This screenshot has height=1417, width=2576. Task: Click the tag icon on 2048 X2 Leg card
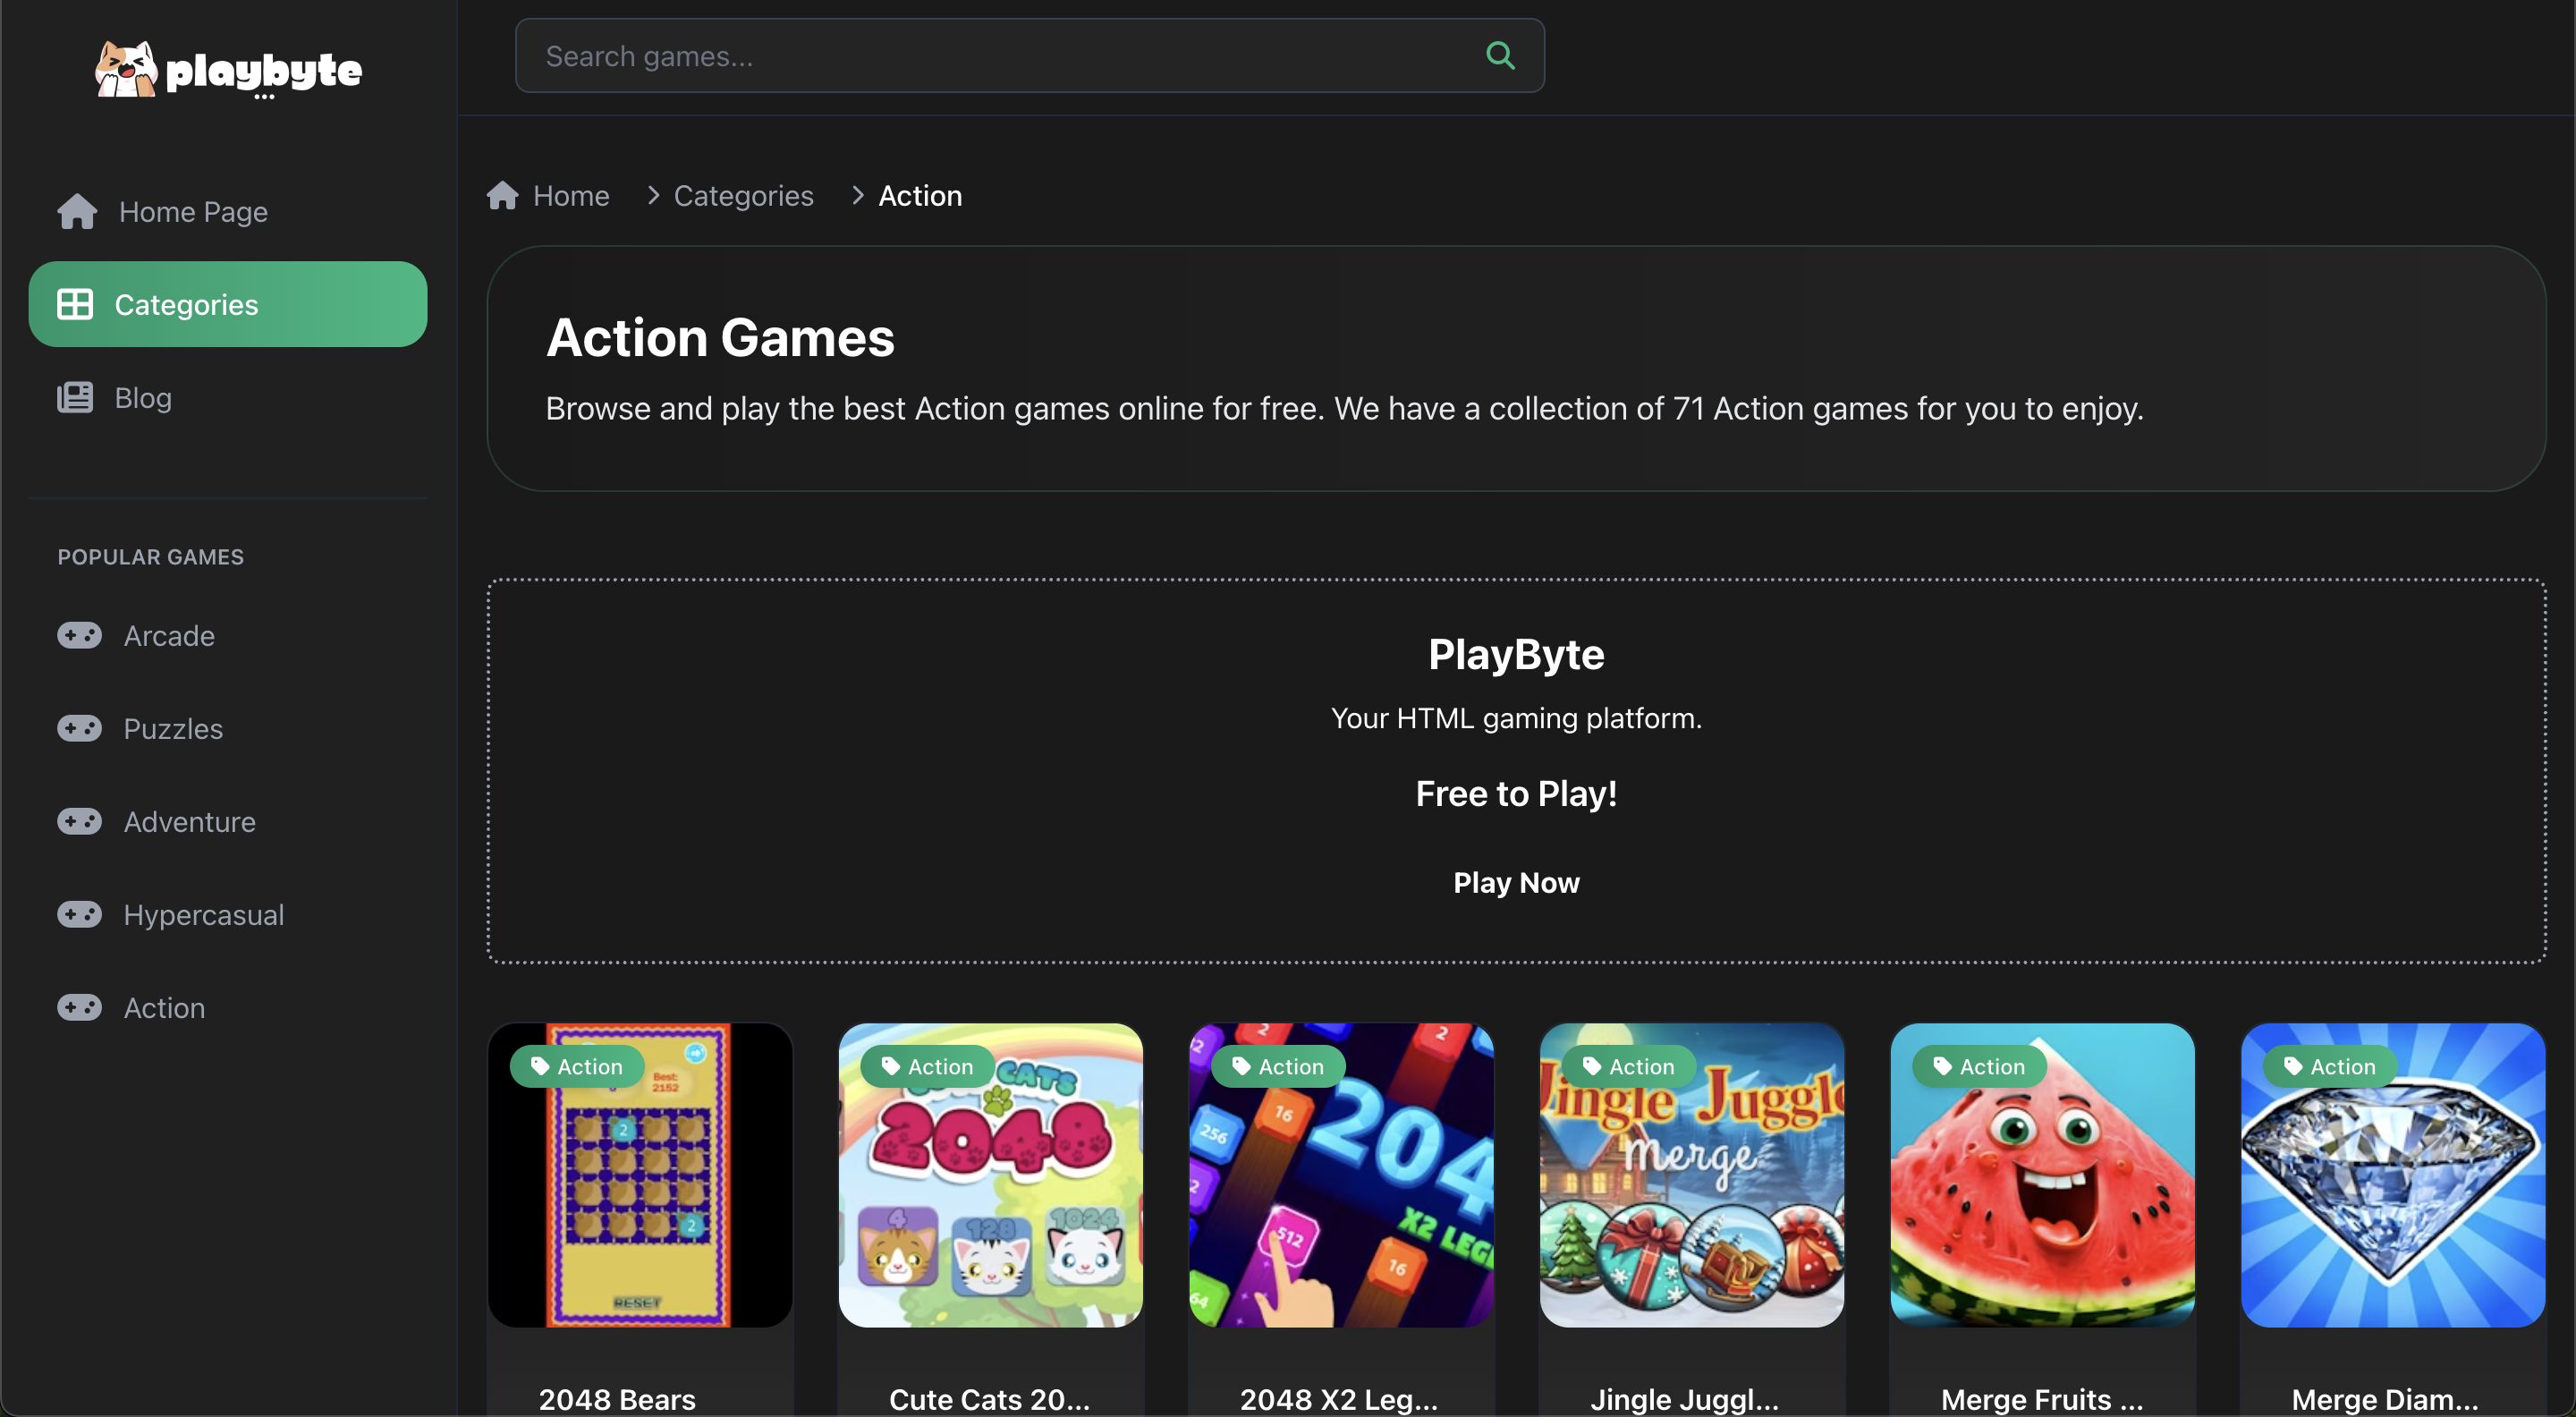point(1241,1066)
